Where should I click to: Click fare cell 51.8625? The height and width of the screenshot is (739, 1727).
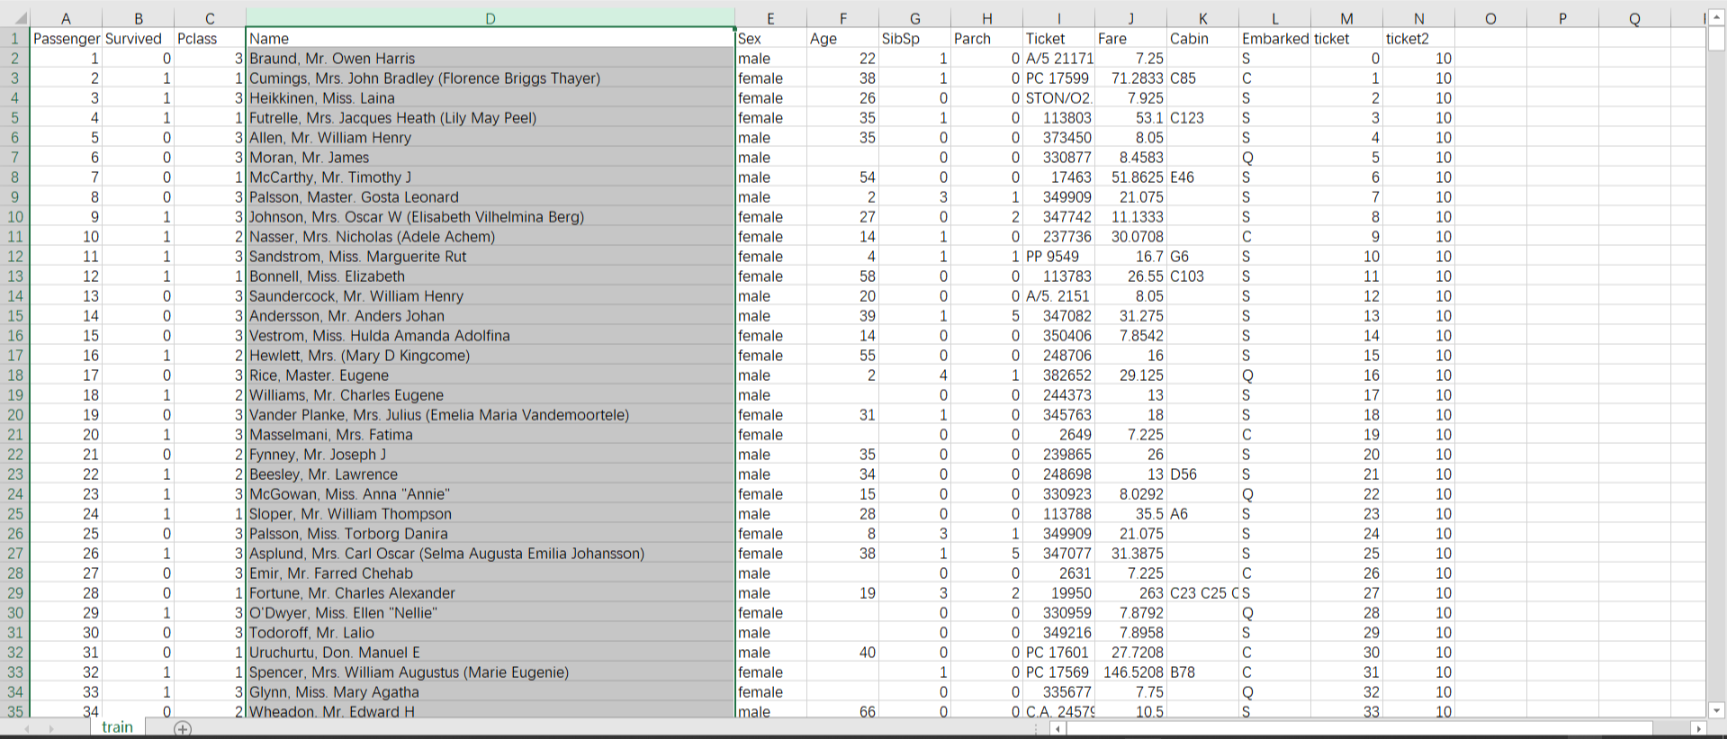click(x=1131, y=177)
